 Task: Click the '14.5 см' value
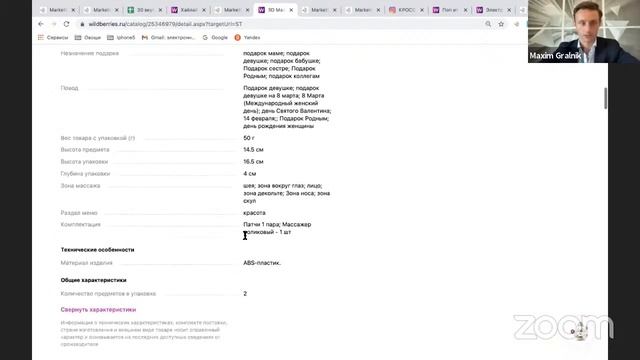pos(253,150)
